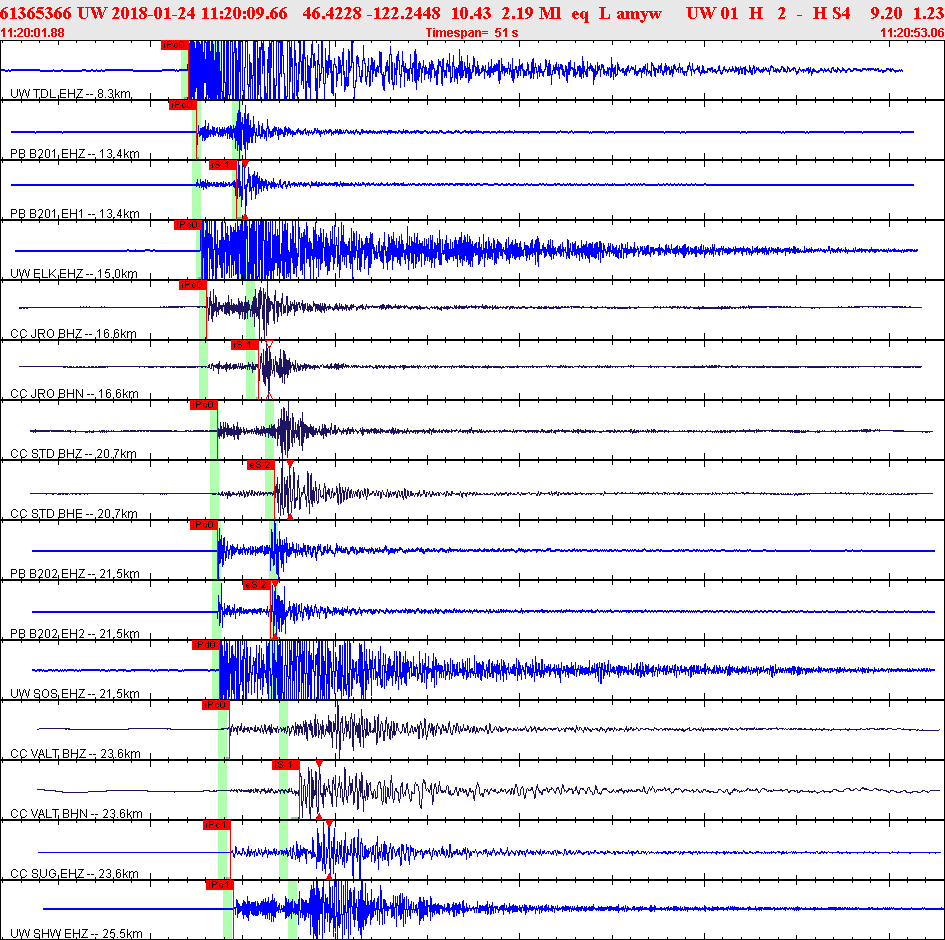Click the 'UW TDL EHZ -- 8.3km' station label
This screenshot has height=940, width=945.
click(x=71, y=93)
